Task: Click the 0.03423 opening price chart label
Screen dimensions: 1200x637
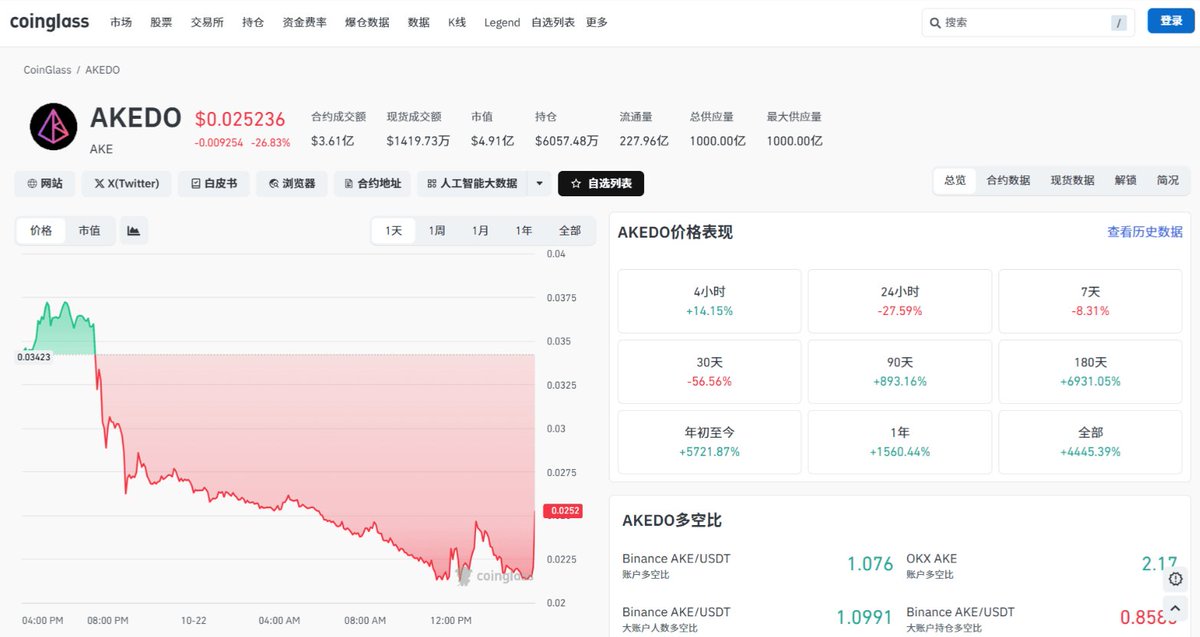Action: [34, 356]
